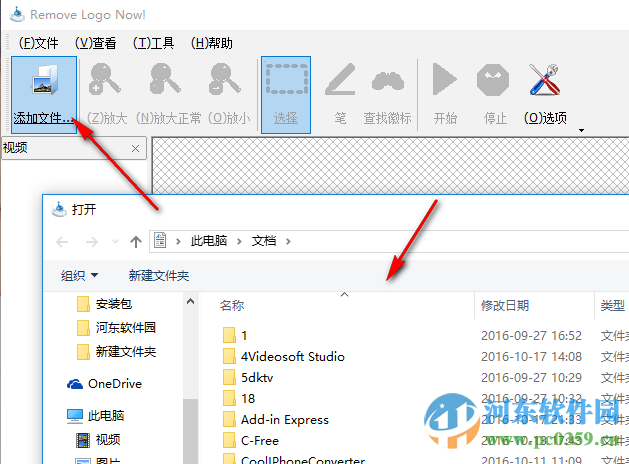This screenshot has width=629, height=464.
Task: Select 5dktv folder
Action: 257,377
